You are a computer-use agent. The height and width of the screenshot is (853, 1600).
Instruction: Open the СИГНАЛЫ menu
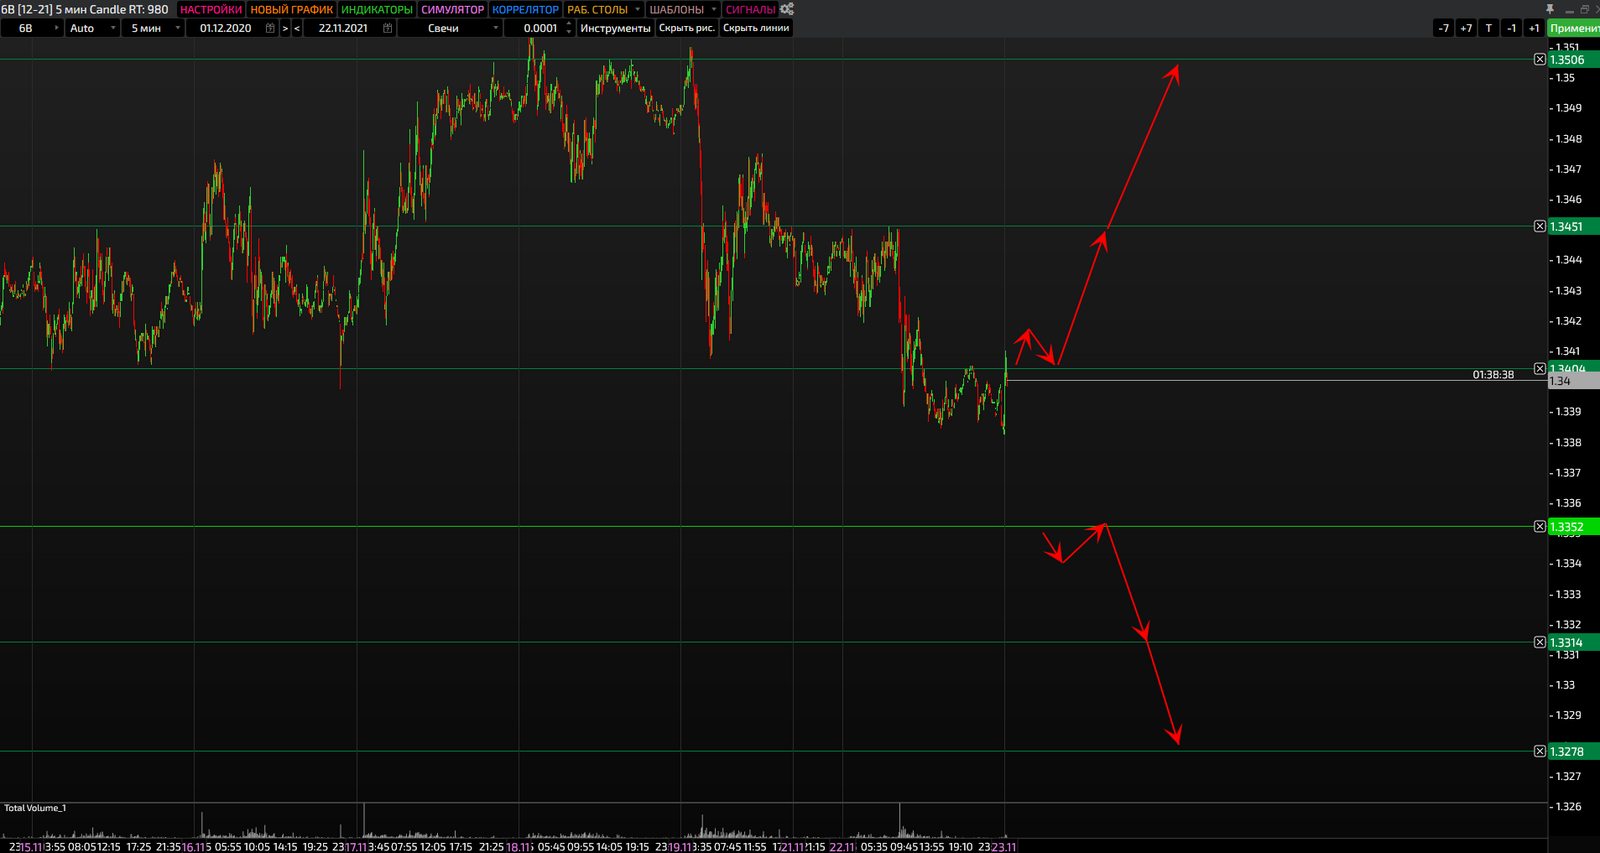click(x=750, y=9)
